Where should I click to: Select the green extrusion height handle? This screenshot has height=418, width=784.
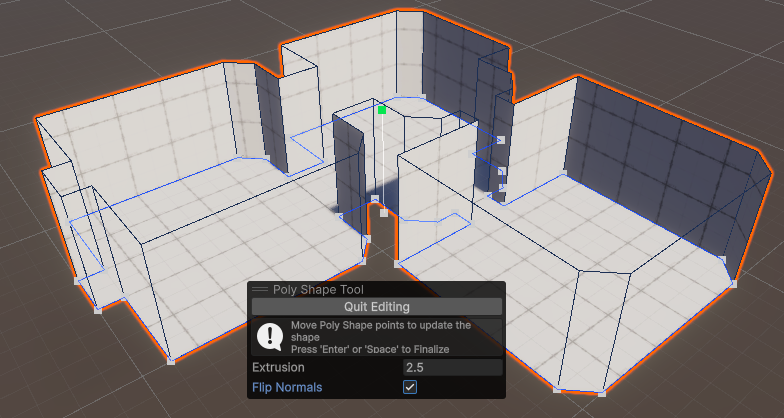pyautogui.click(x=381, y=110)
